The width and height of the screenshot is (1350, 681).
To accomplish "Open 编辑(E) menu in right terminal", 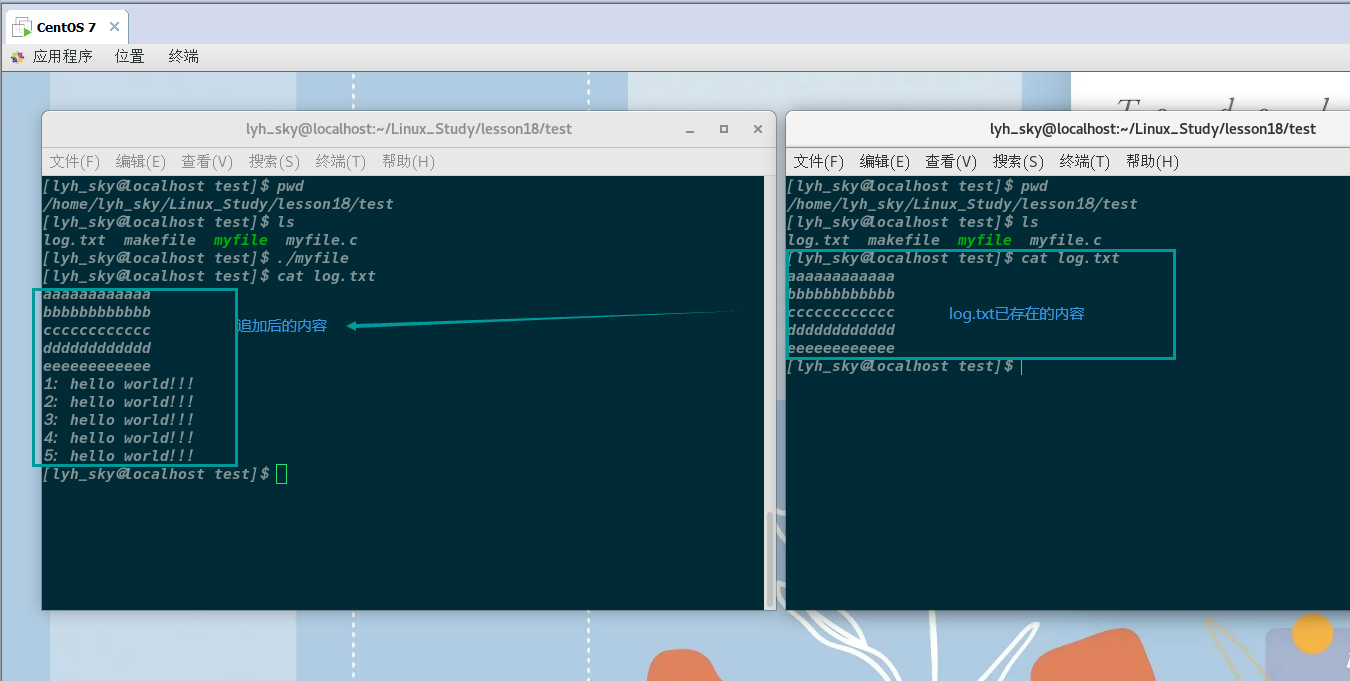I will tap(885, 161).
